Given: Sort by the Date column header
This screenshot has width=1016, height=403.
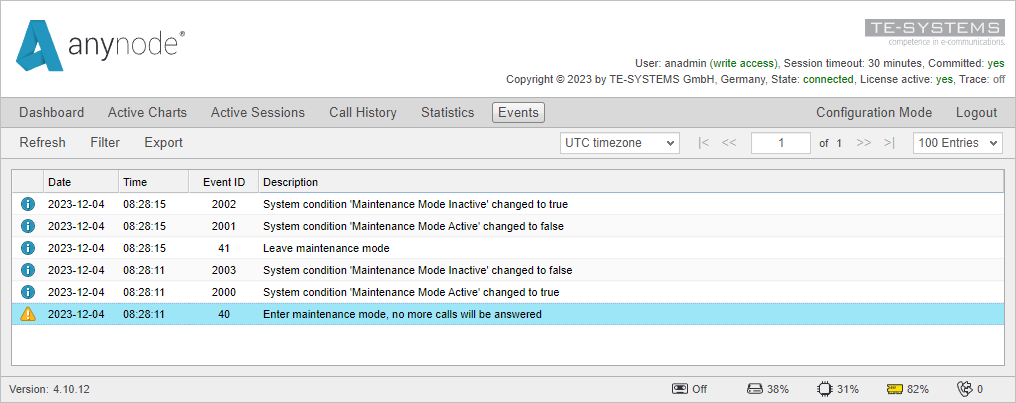Looking at the screenshot, I should [81, 182].
